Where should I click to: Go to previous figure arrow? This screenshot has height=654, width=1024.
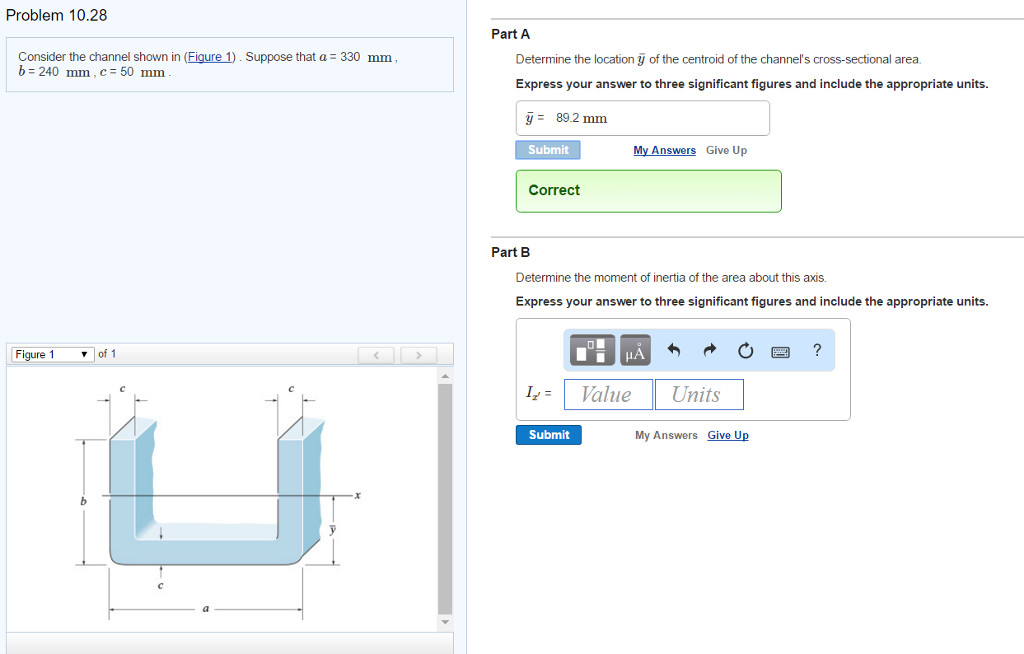pos(376,355)
